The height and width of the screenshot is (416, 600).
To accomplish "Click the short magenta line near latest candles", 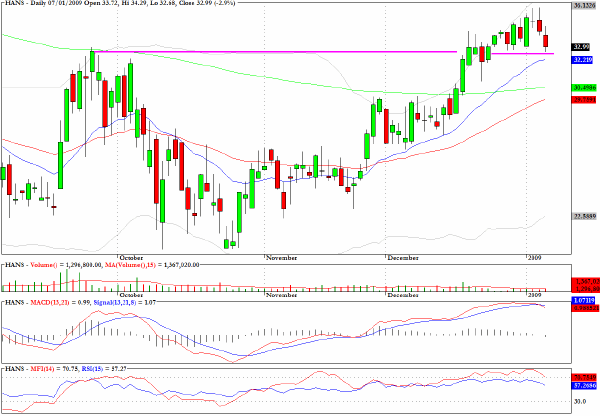I will pyautogui.click(x=522, y=54).
